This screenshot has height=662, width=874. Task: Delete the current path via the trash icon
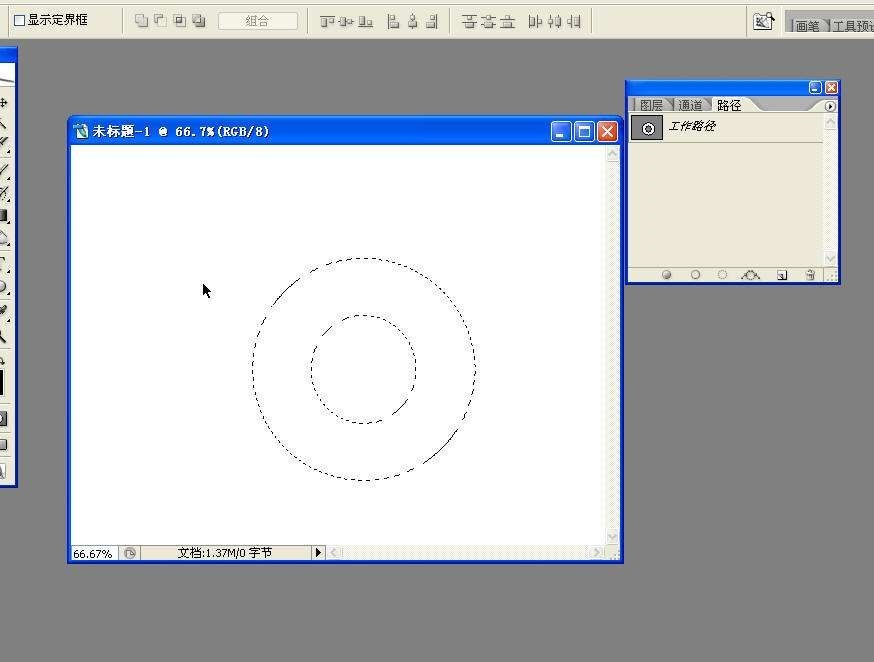tap(810, 274)
